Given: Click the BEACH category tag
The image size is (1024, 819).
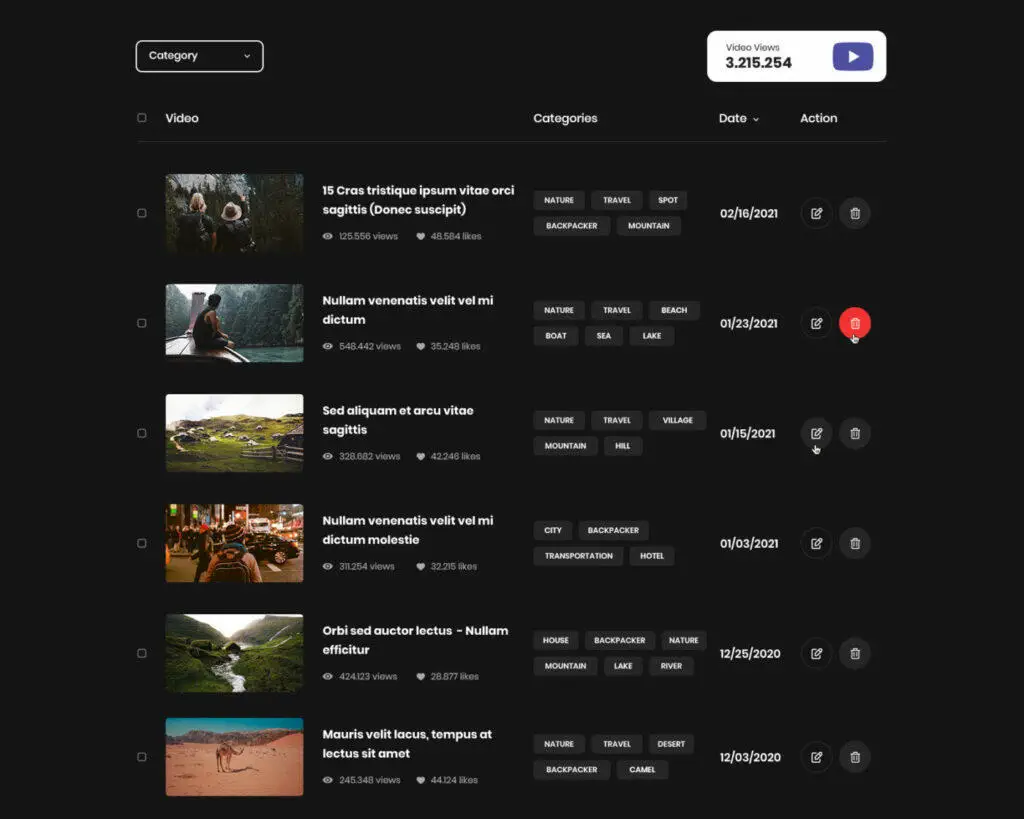Looking at the screenshot, I should coord(674,310).
